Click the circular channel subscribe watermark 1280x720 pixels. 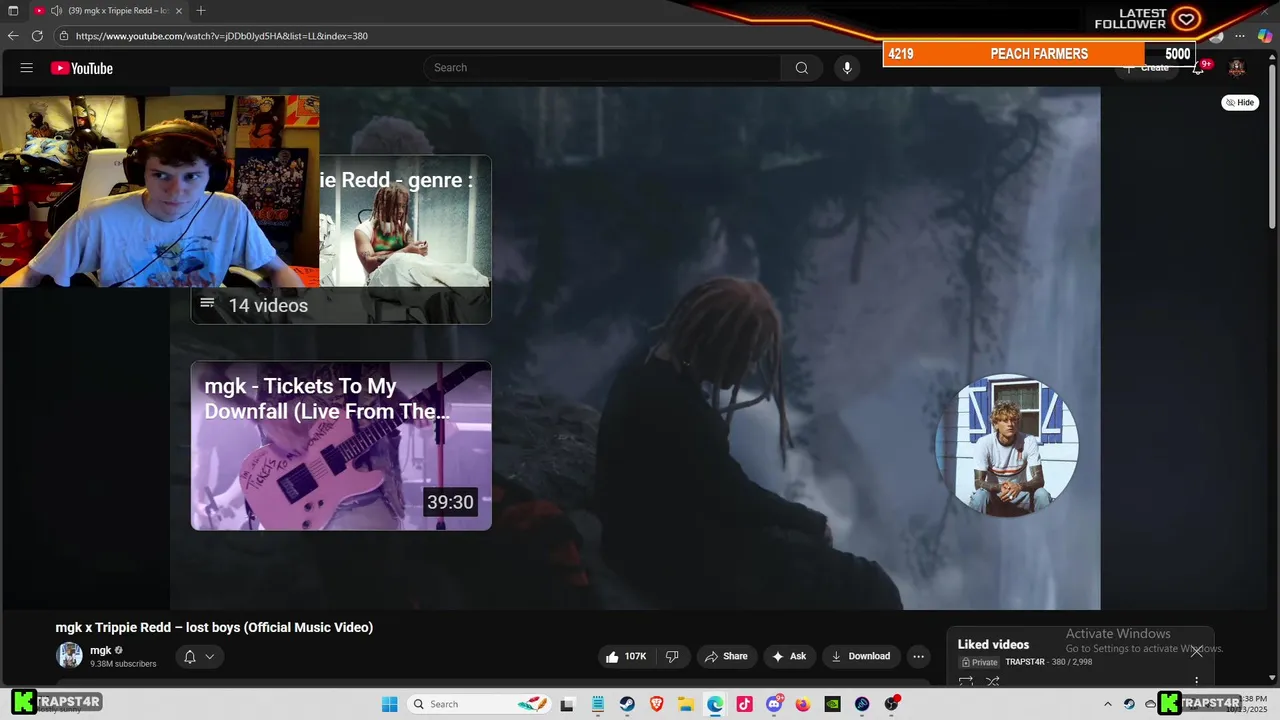(1007, 446)
